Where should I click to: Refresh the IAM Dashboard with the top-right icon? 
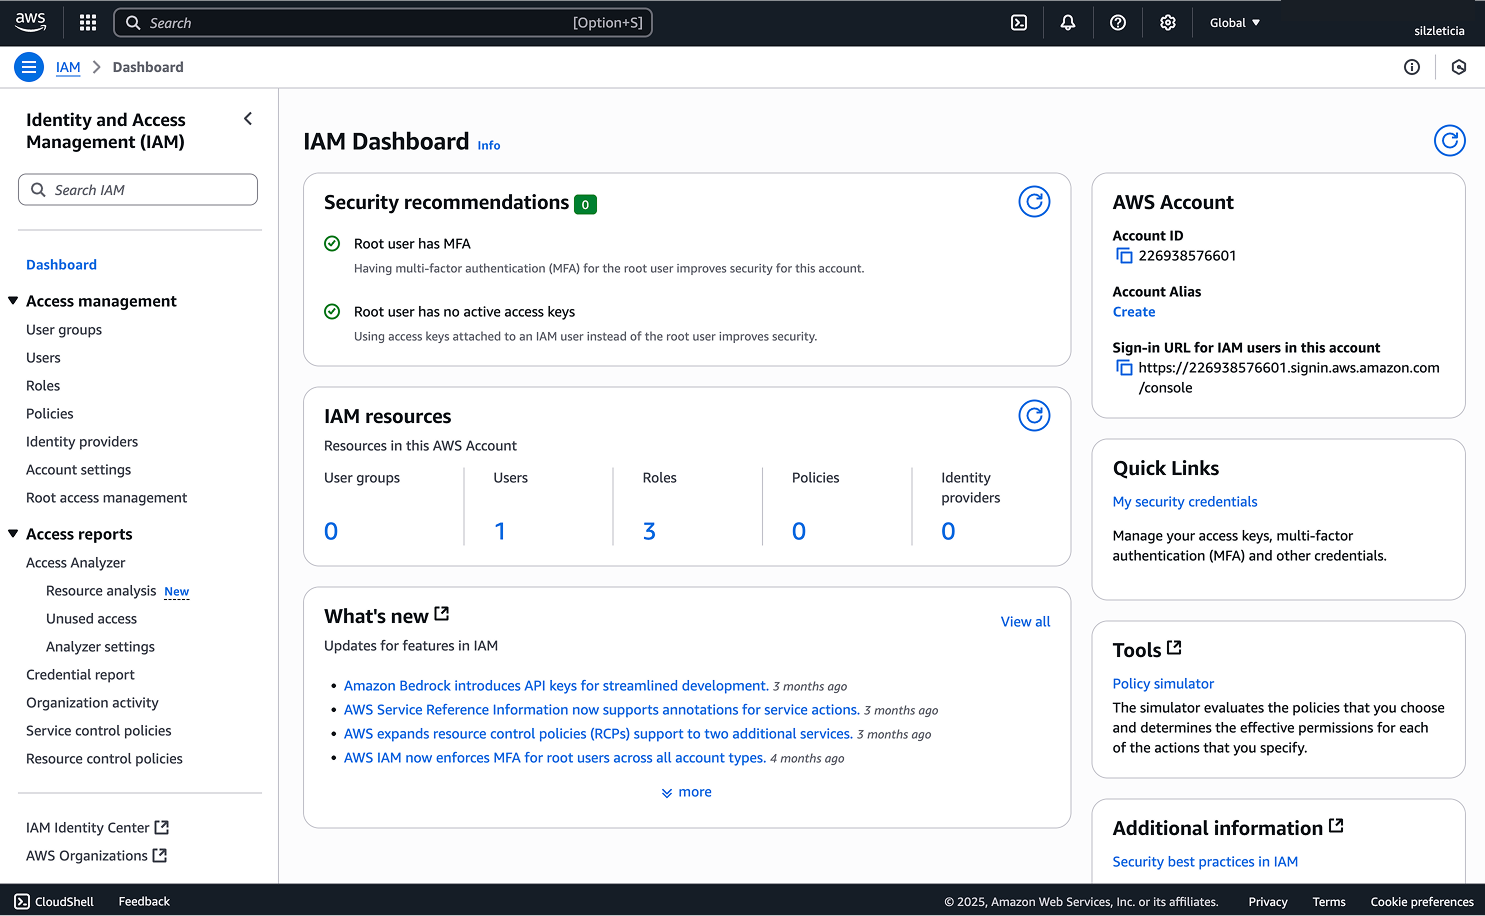click(x=1449, y=140)
